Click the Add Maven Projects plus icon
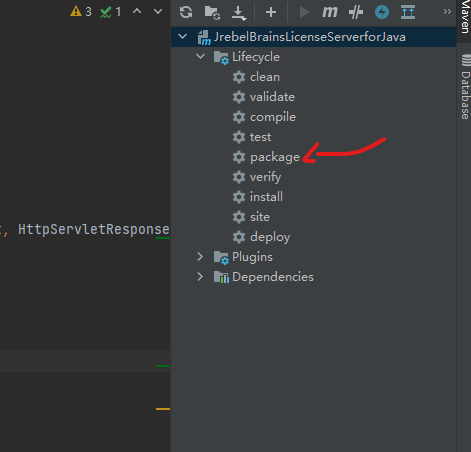Image resolution: width=471 pixels, height=452 pixels. coord(271,12)
